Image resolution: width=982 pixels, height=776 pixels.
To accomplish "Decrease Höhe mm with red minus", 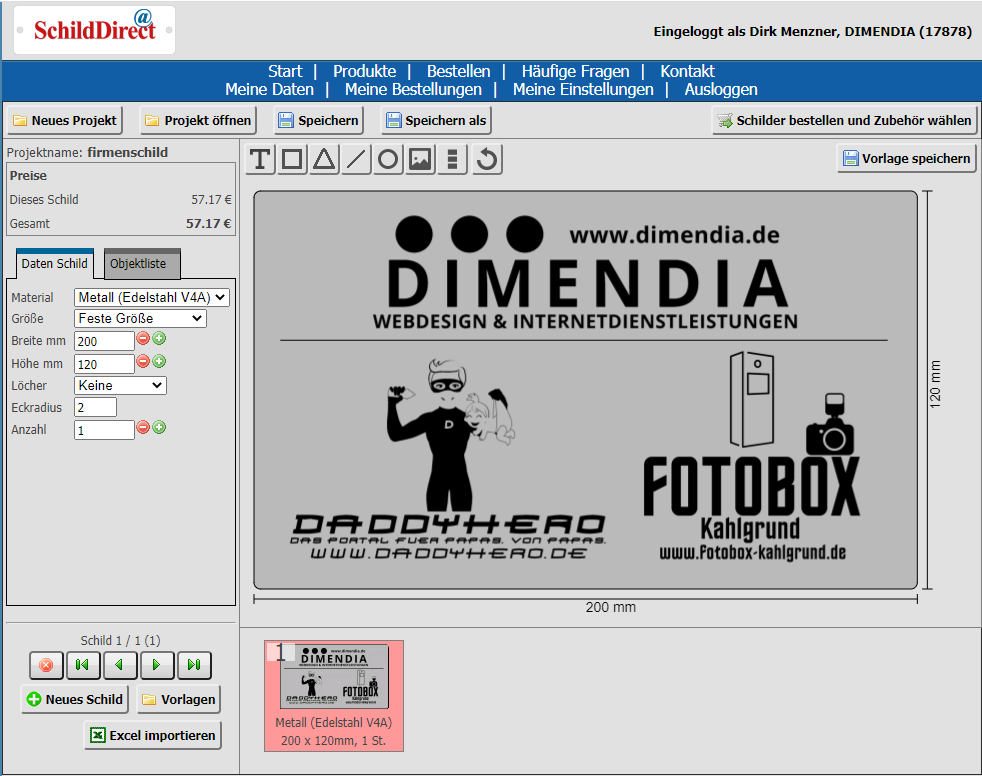I will [143, 361].
